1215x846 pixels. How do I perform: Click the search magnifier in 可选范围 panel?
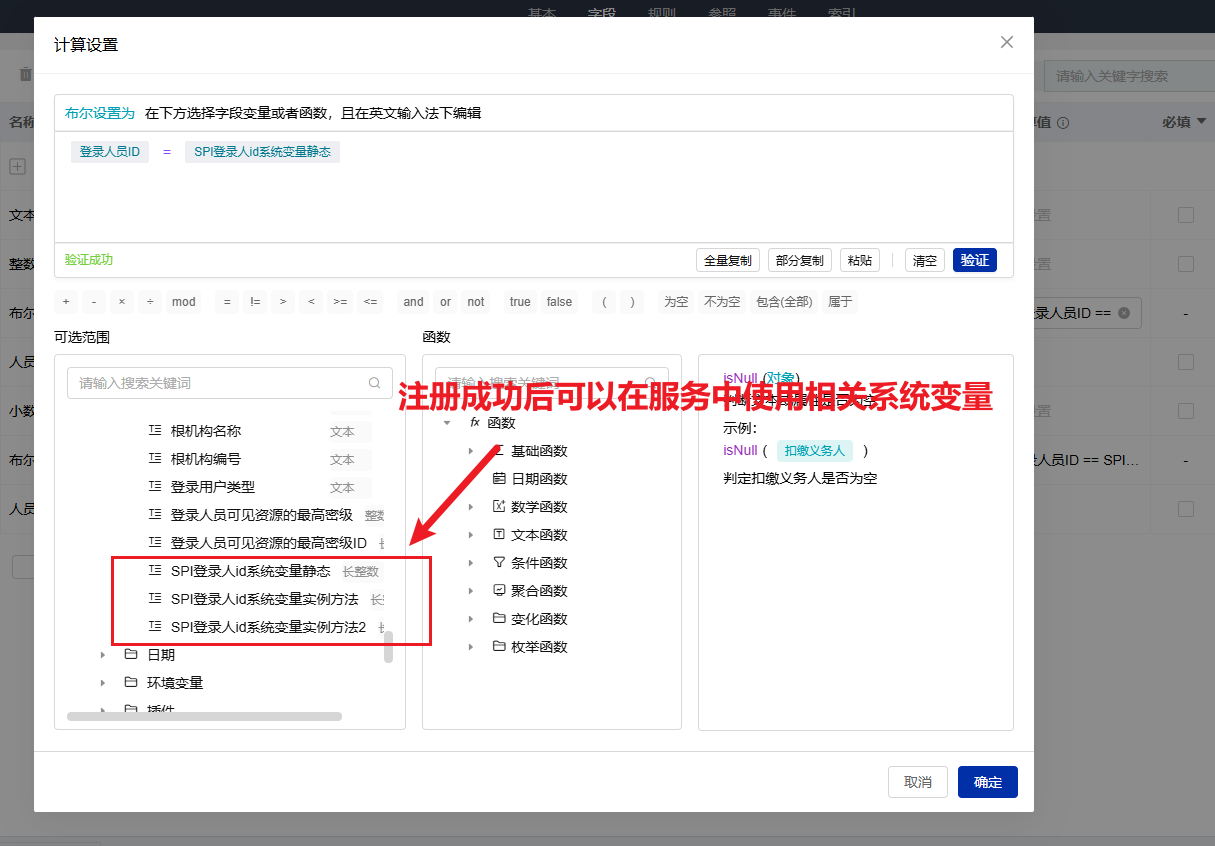coord(375,383)
